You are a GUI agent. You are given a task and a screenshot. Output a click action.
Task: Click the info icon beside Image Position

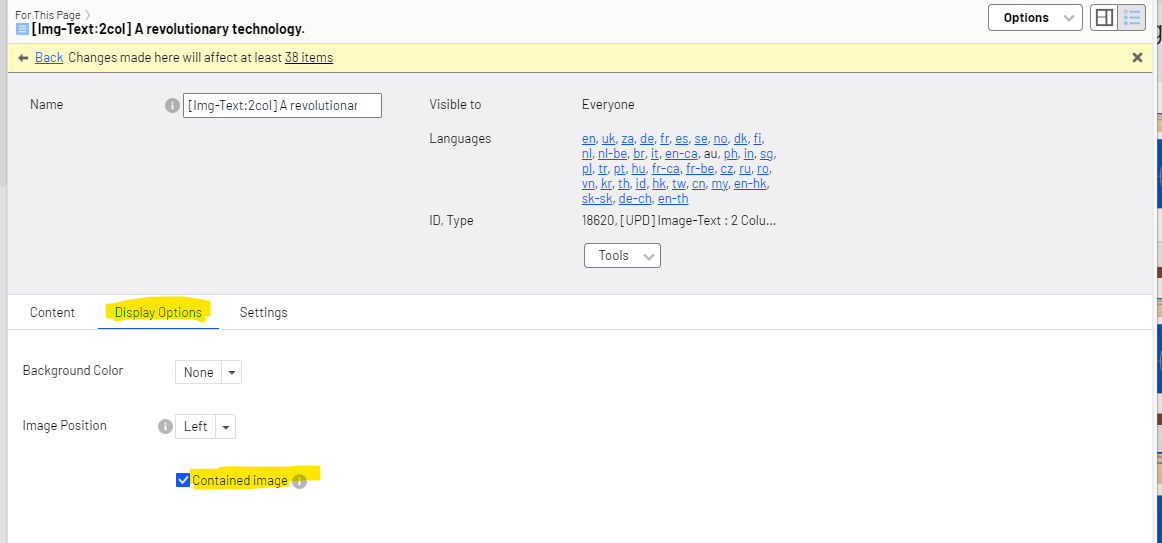pos(166,426)
